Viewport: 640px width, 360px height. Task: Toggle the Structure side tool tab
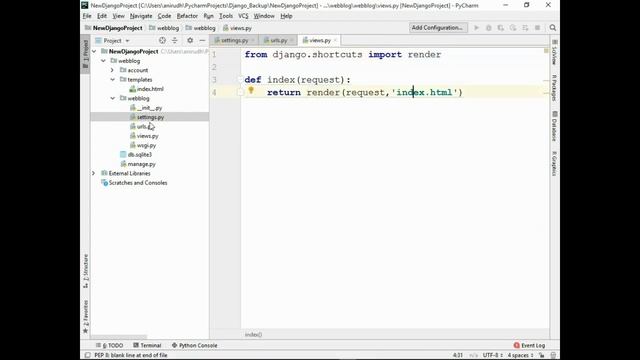85,271
